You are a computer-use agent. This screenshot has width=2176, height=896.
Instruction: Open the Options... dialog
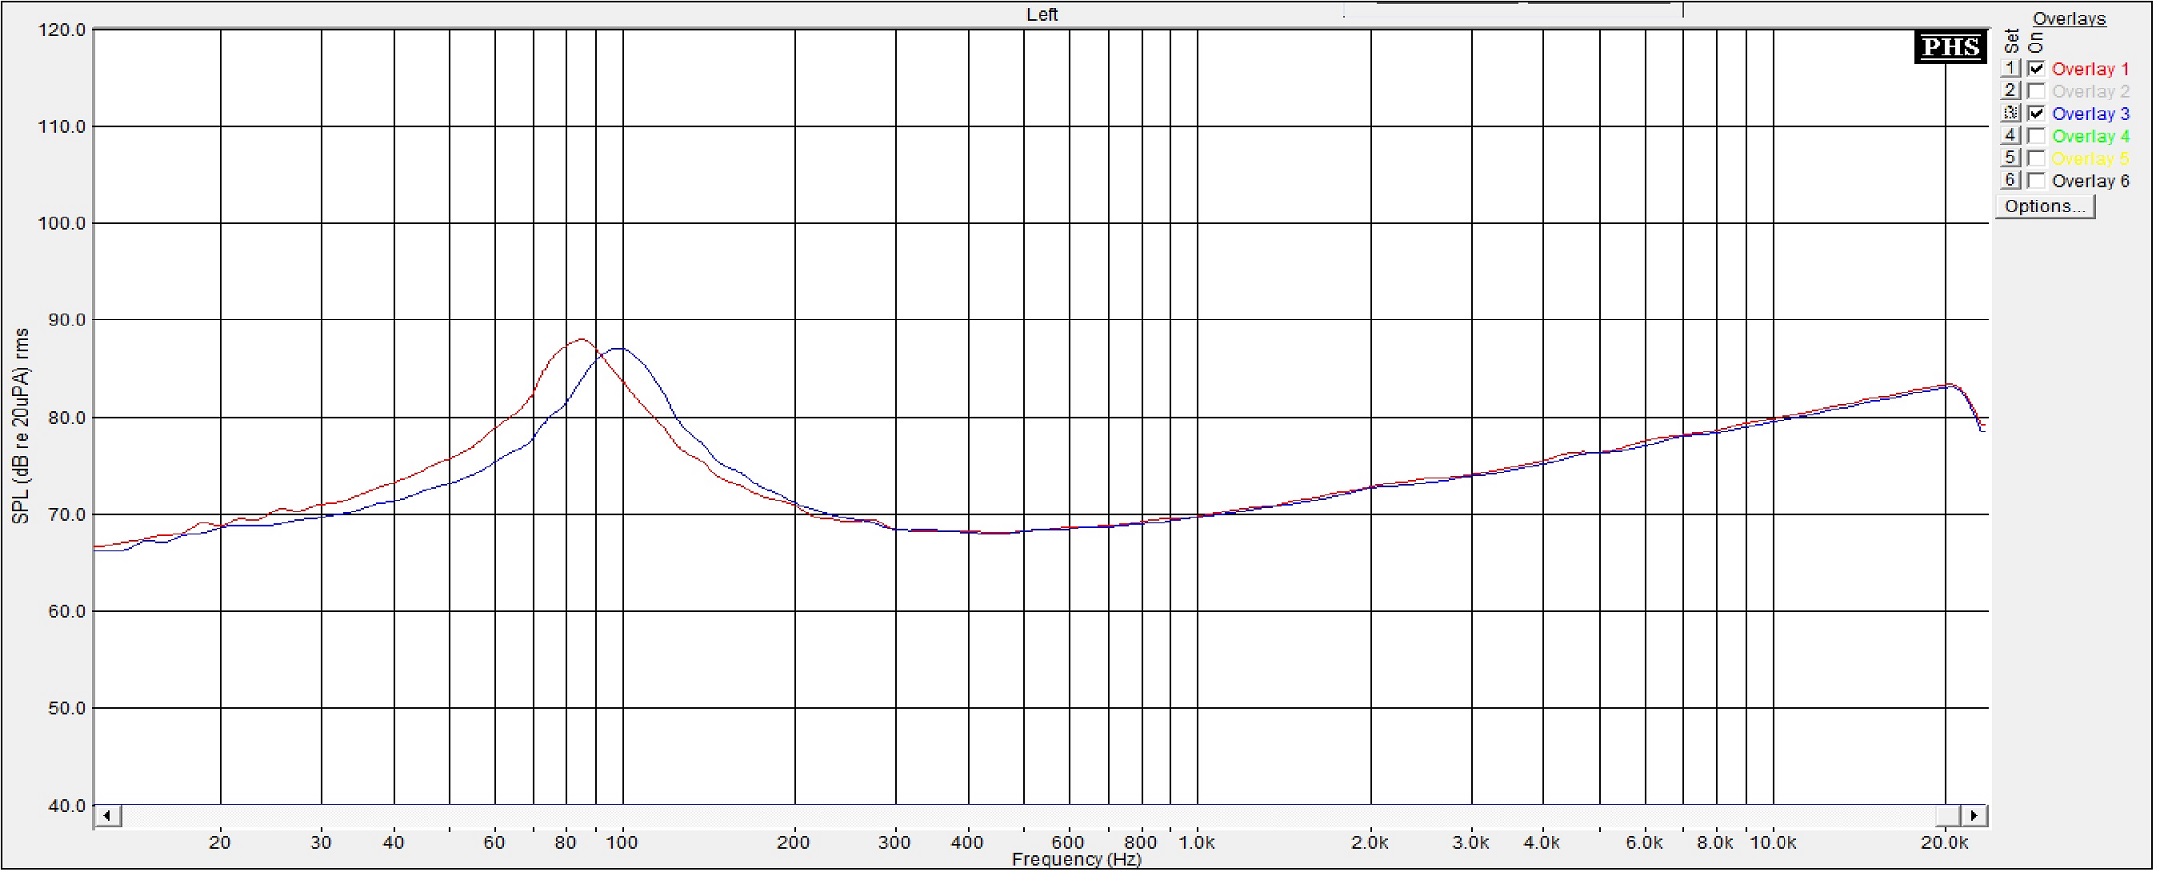tap(2044, 206)
